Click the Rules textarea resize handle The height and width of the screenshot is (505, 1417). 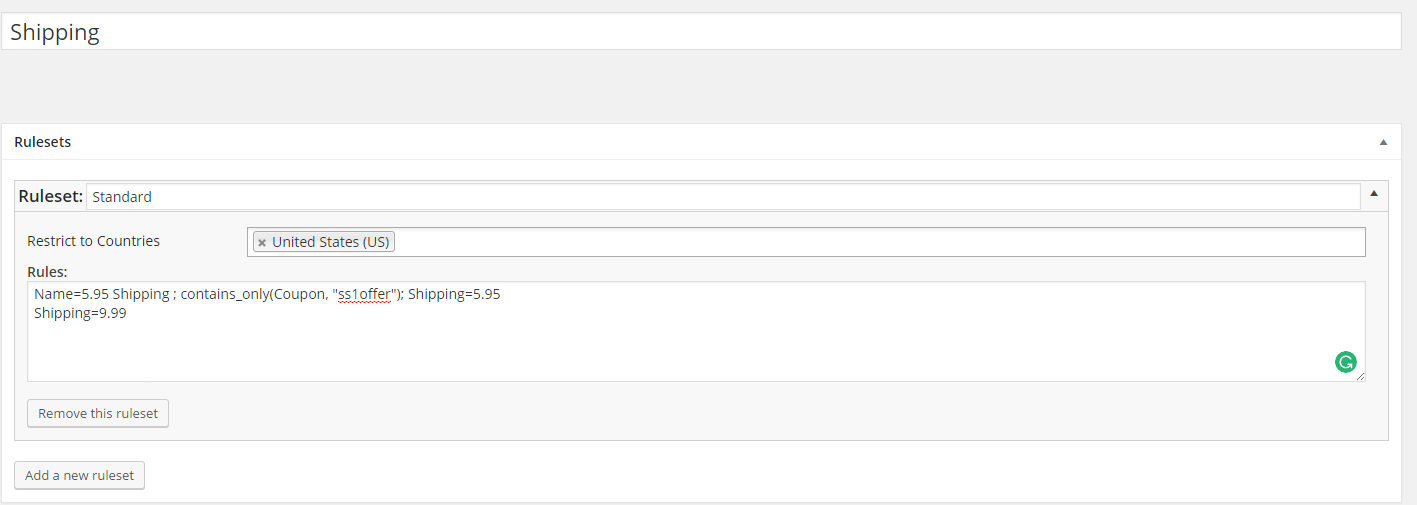click(x=1360, y=376)
